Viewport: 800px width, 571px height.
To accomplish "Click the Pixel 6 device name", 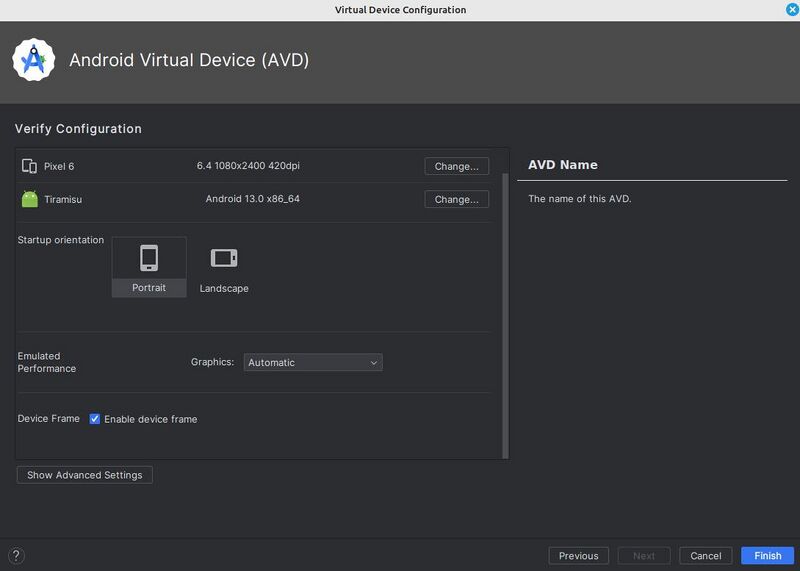I will click(x=59, y=166).
